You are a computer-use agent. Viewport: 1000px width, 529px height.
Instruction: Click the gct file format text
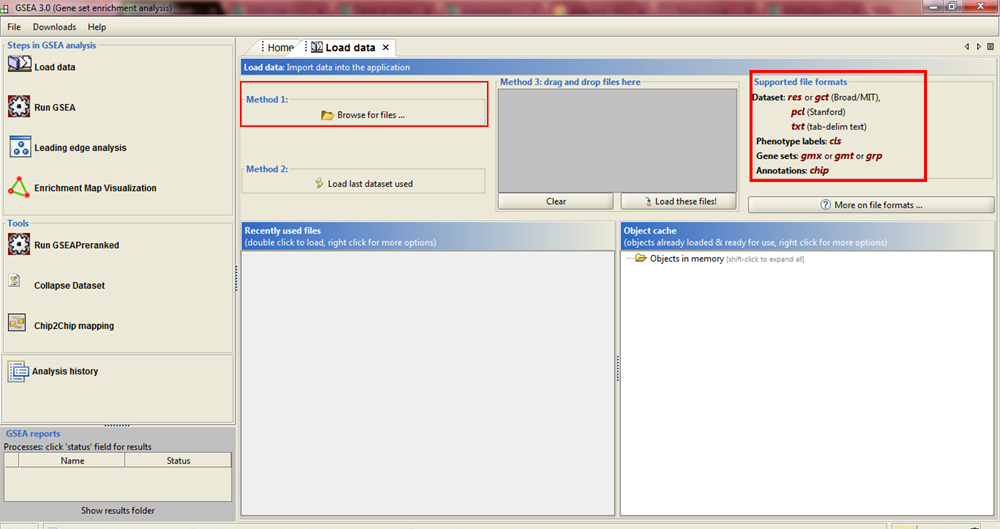(821, 97)
